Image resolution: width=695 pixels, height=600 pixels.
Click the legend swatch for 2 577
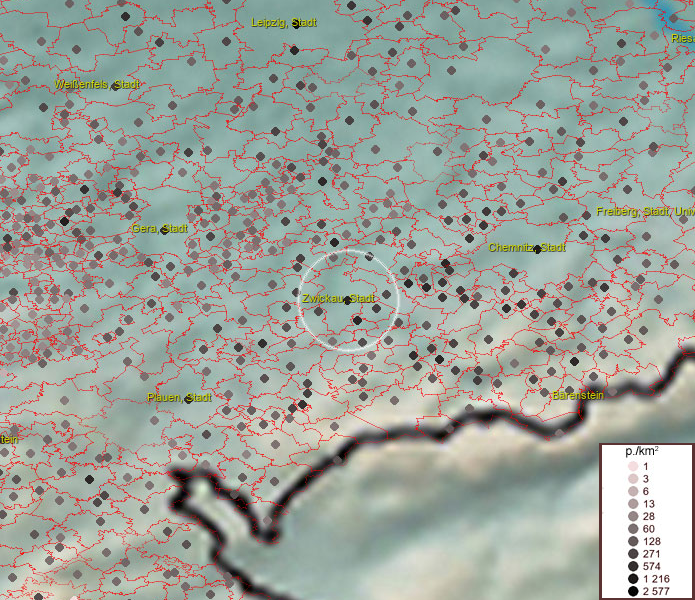(x=633, y=591)
